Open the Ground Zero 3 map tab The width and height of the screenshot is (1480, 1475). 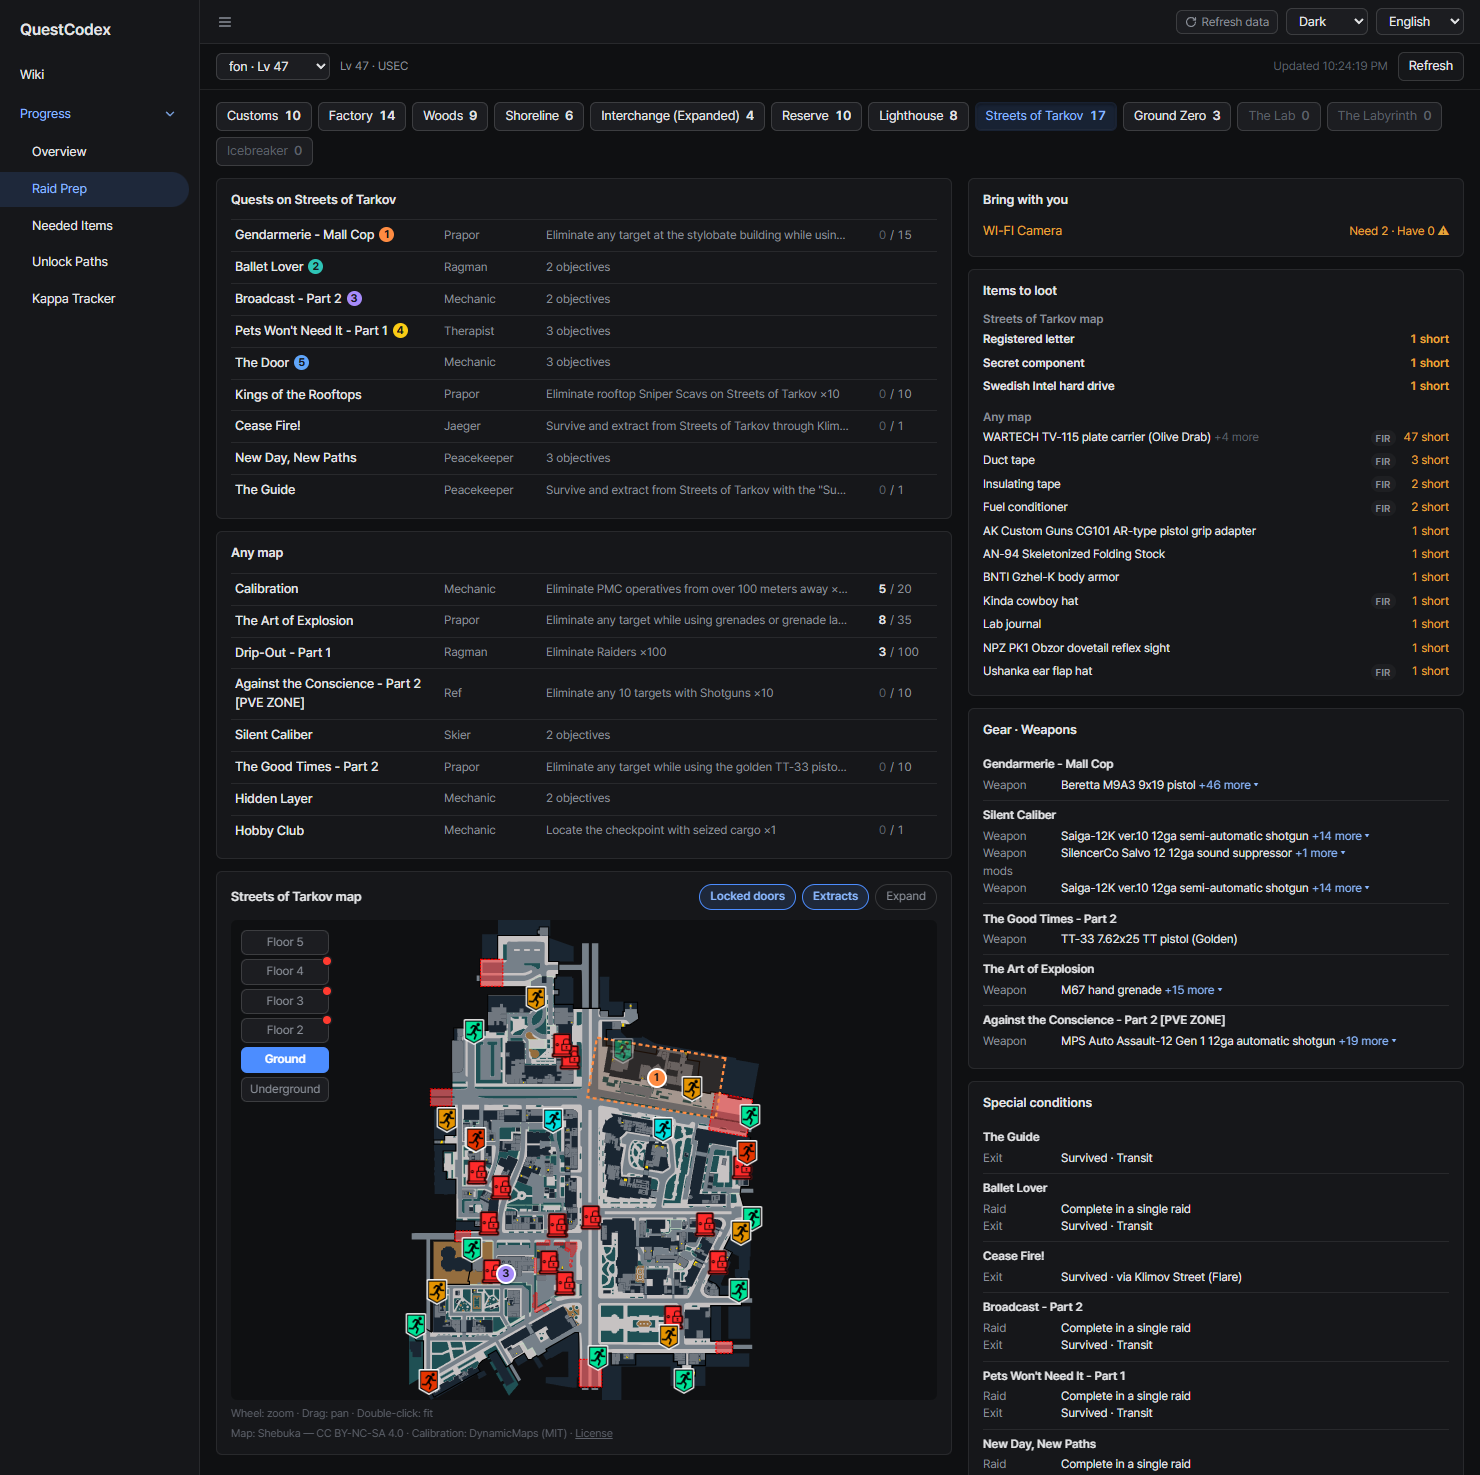pyautogui.click(x=1177, y=116)
